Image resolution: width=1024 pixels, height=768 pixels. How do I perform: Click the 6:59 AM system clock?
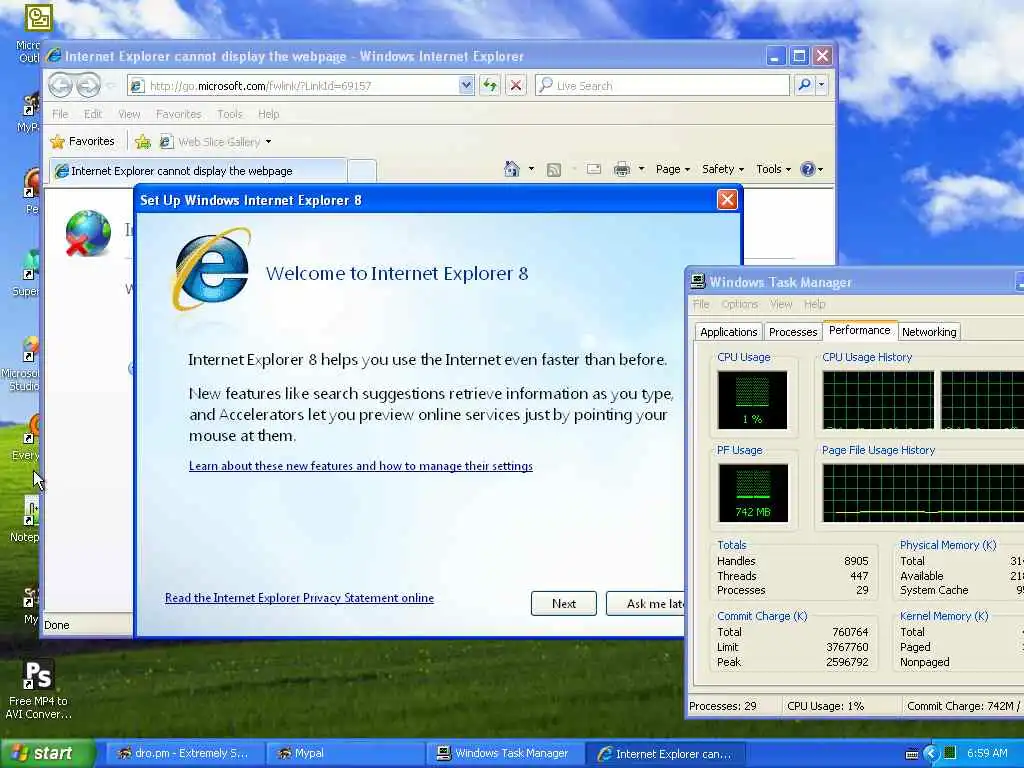click(987, 753)
